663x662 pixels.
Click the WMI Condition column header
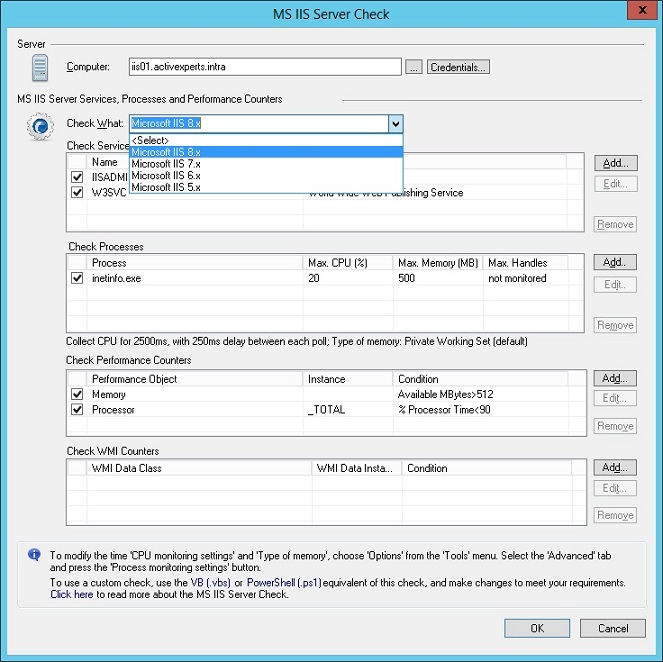pyautogui.click(x=487, y=468)
